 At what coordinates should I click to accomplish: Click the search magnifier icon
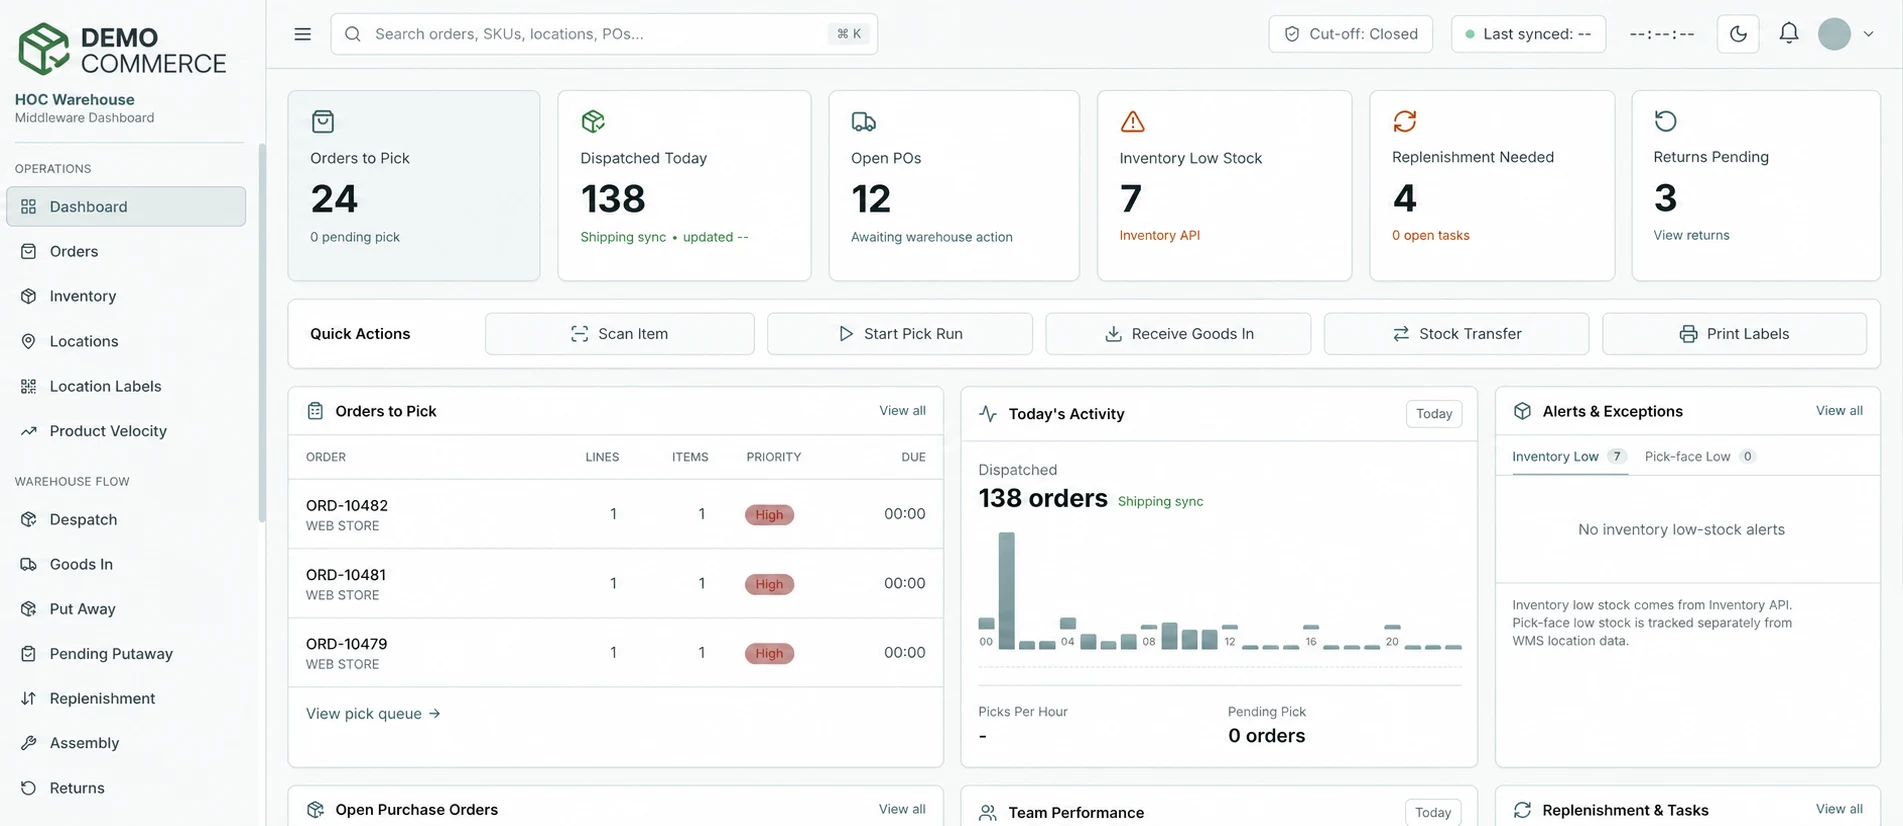[x=353, y=34]
